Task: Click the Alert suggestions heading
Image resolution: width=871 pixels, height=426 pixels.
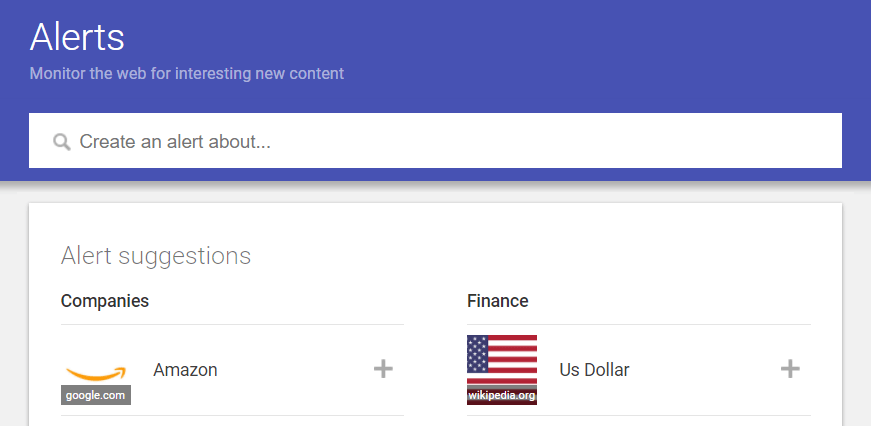Action: pyautogui.click(x=156, y=255)
